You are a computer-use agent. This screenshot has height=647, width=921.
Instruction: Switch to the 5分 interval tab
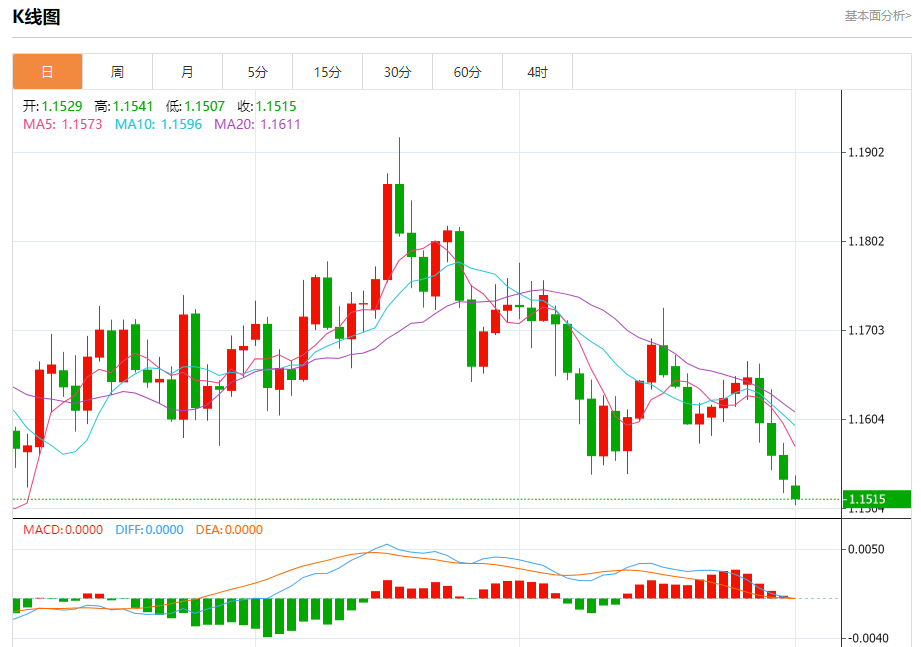click(257, 72)
